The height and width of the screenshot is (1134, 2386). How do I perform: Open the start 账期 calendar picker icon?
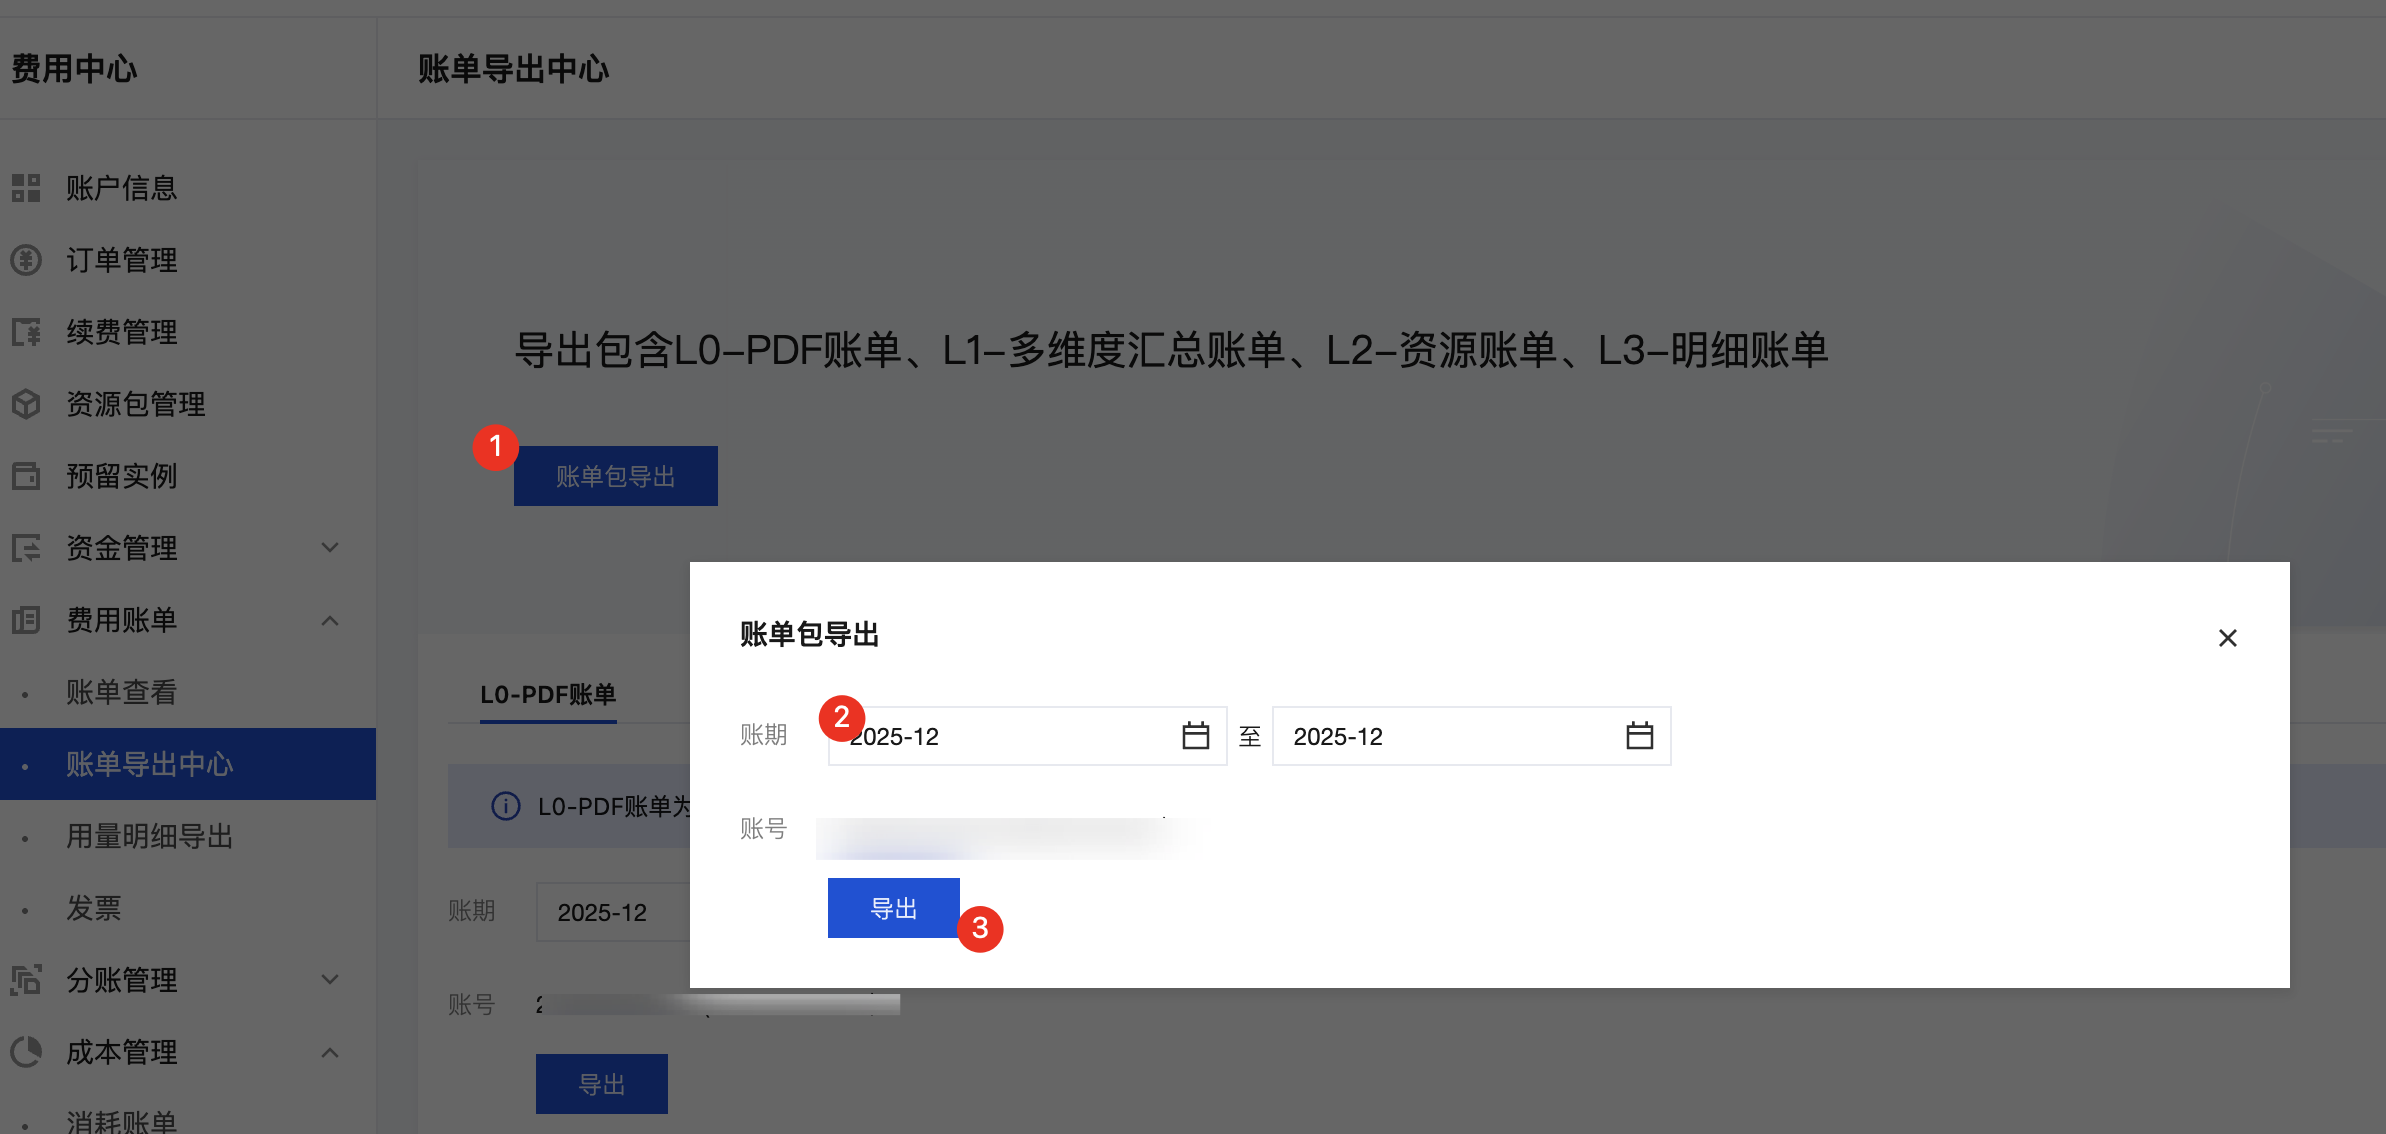point(1195,736)
